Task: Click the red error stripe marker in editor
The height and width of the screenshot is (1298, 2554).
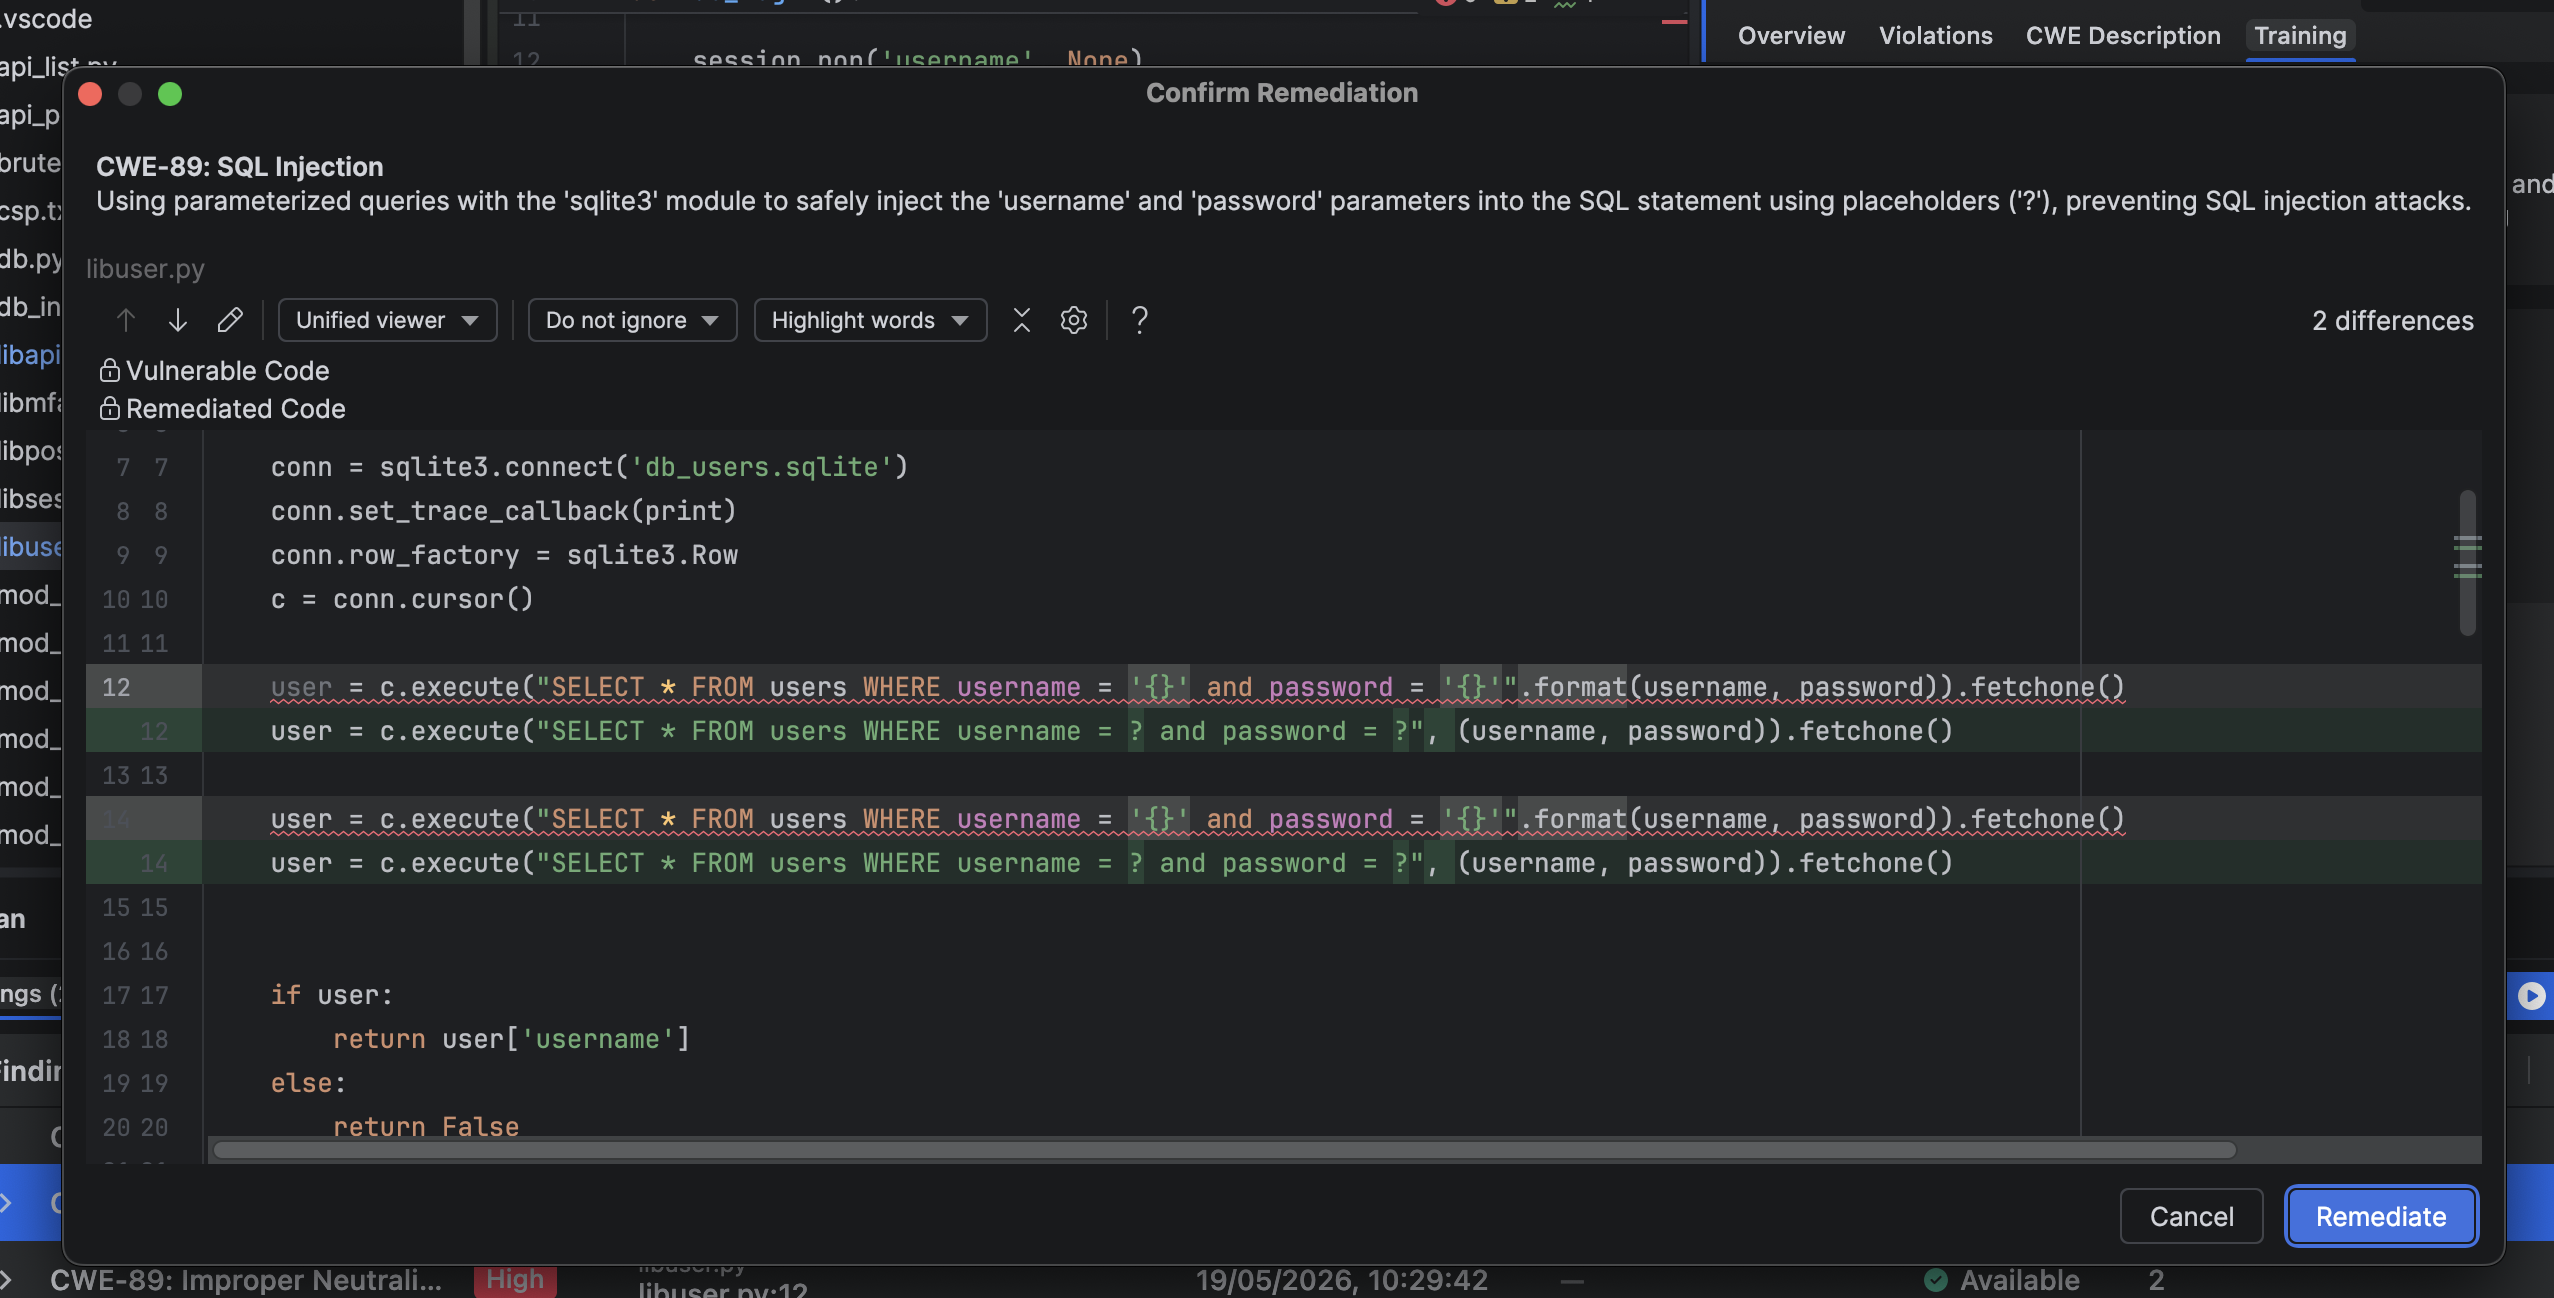Action: 1674,22
